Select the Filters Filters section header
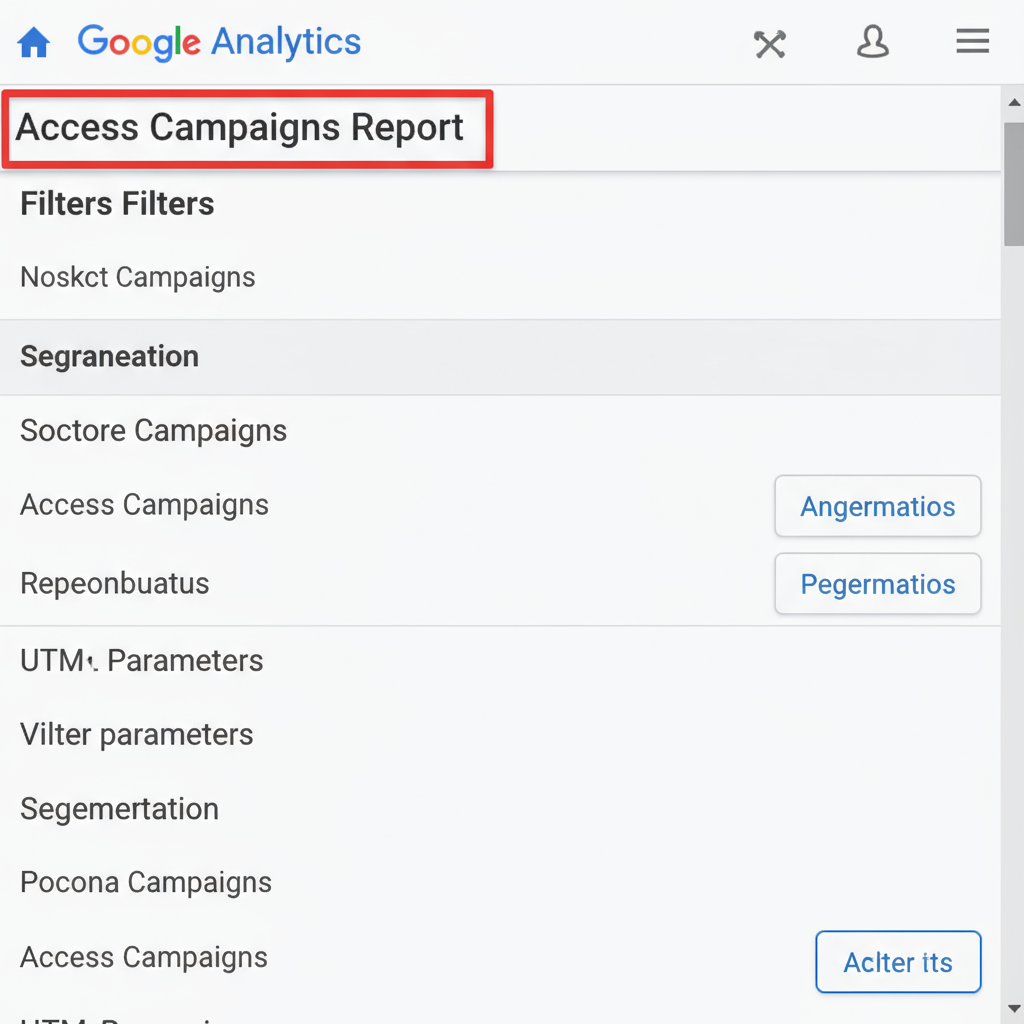Viewport: 1024px width, 1024px height. pyautogui.click(x=117, y=204)
